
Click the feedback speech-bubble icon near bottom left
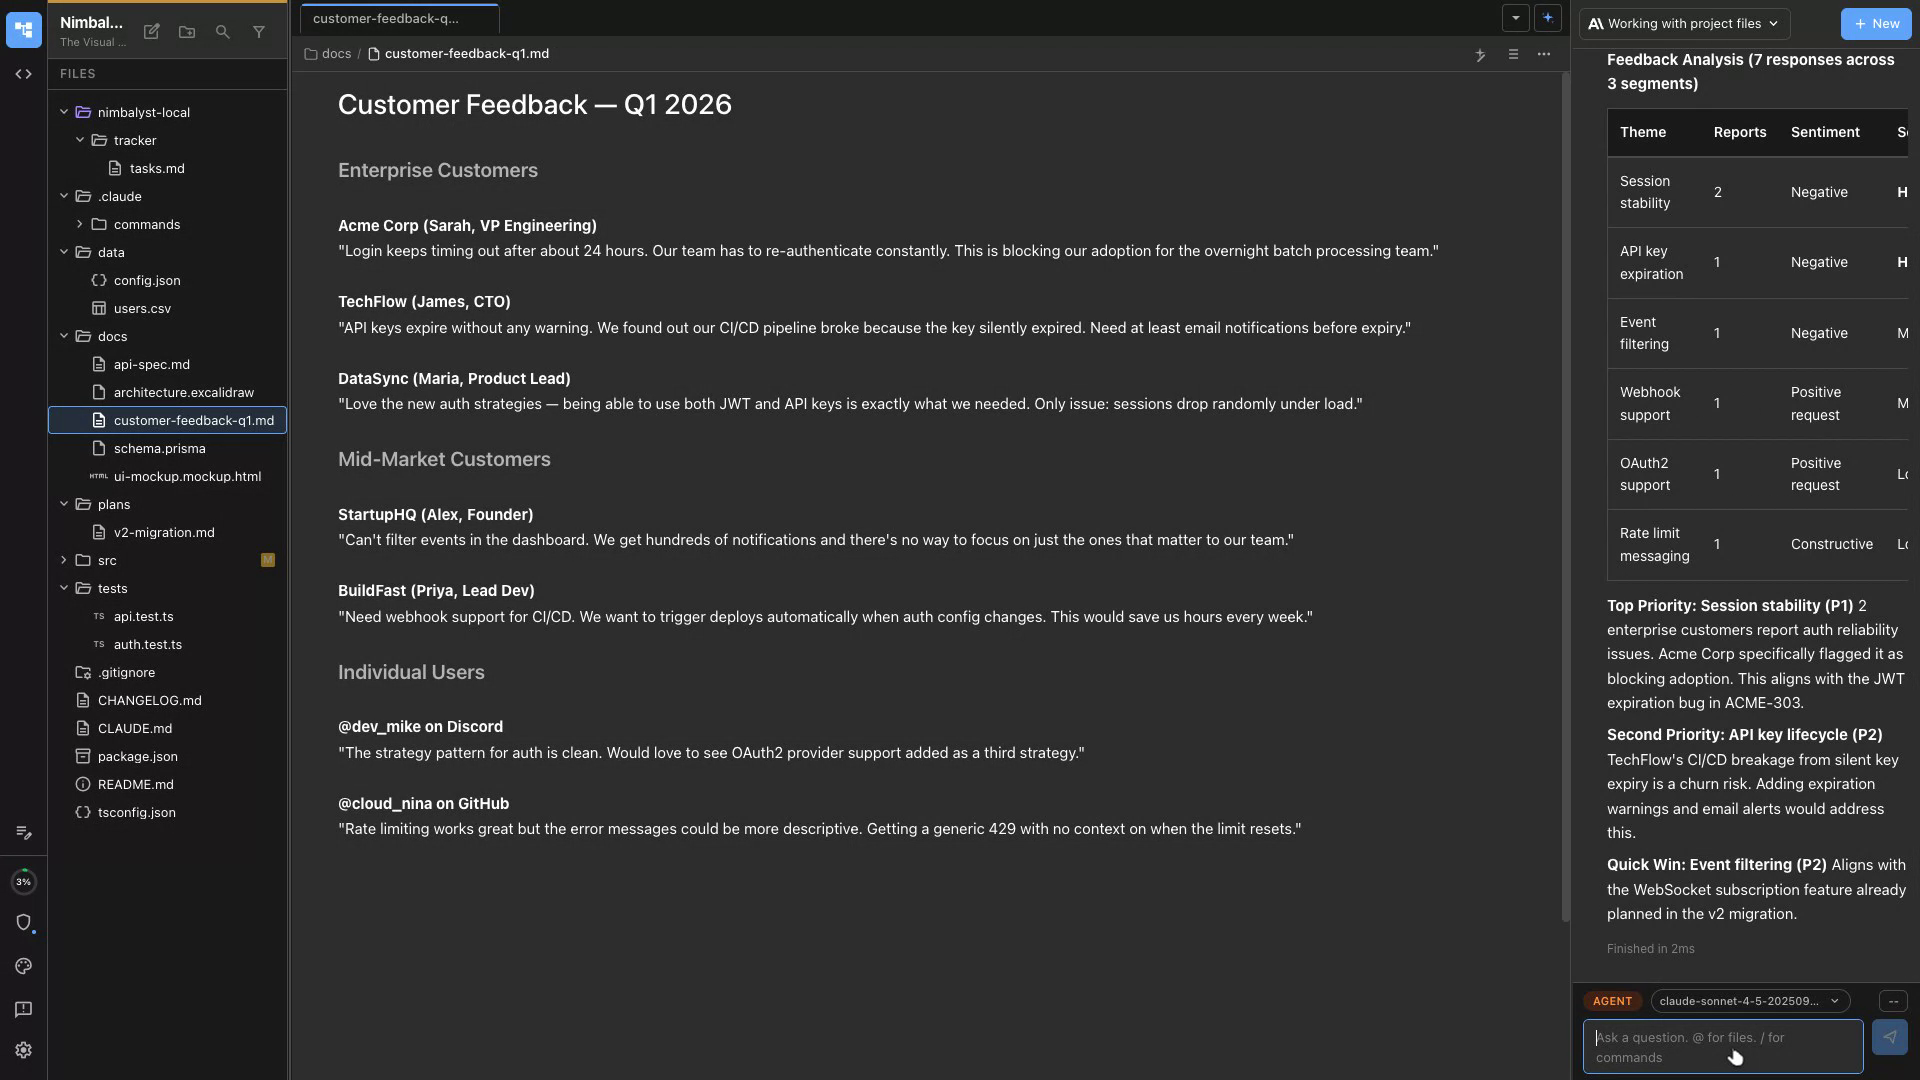coord(23,1009)
